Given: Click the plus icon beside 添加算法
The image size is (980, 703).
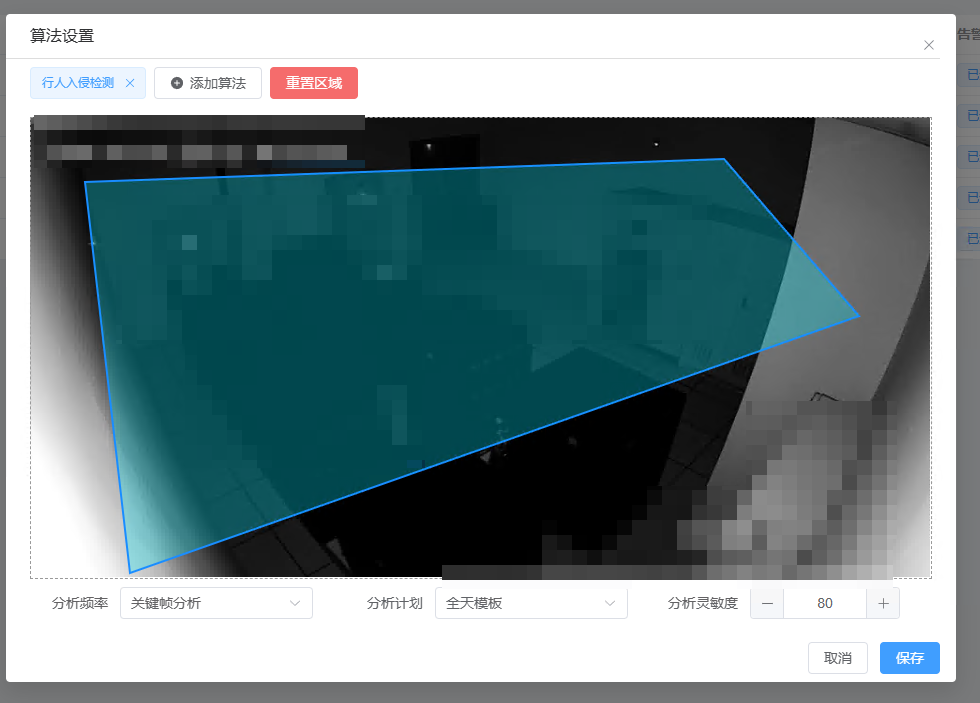Looking at the screenshot, I should pyautogui.click(x=177, y=83).
